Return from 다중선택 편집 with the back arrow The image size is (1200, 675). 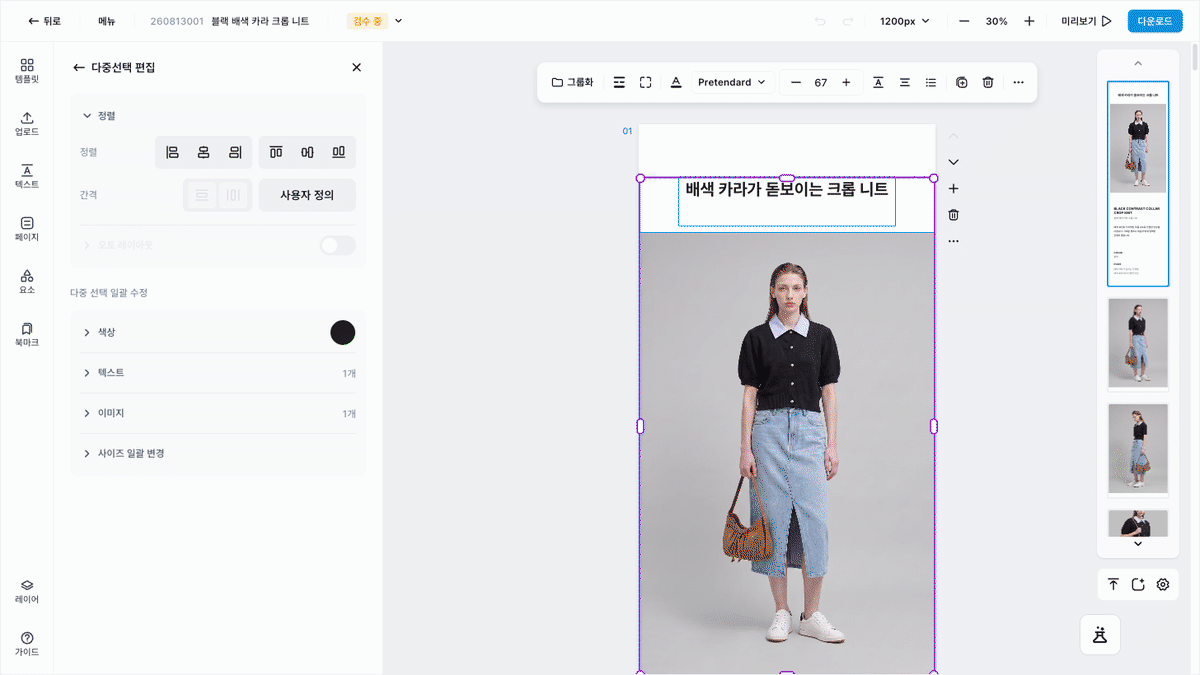pyautogui.click(x=79, y=67)
